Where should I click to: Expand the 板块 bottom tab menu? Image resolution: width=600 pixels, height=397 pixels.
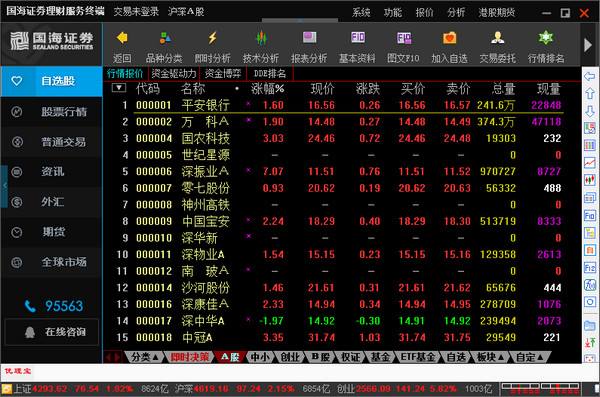click(490, 357)
